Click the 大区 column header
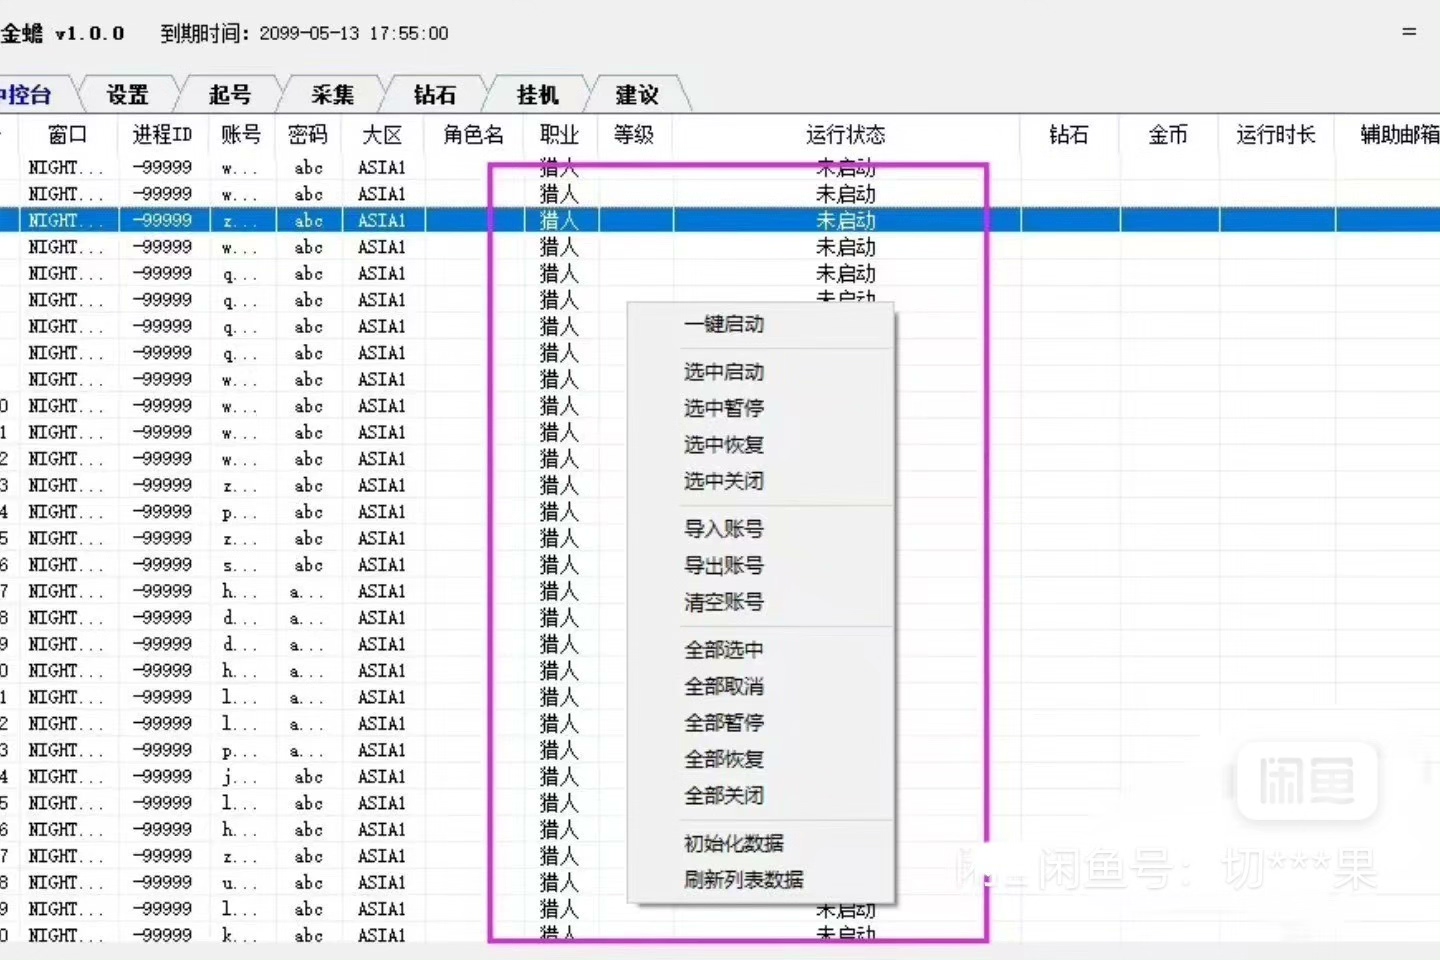Image resolution: width=1440 pixels, height=960 pixels. tap(382, 135)
